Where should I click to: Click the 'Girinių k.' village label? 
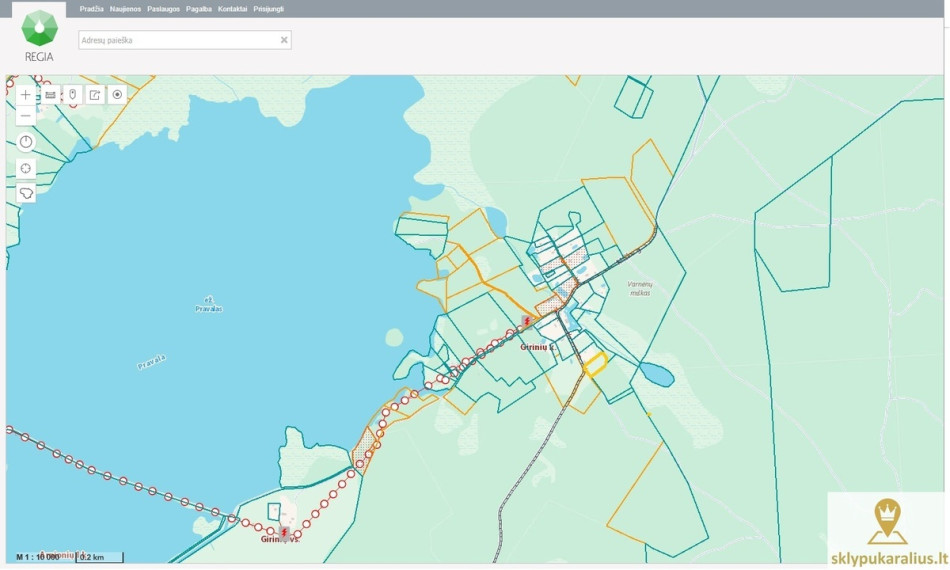point(537,347)
